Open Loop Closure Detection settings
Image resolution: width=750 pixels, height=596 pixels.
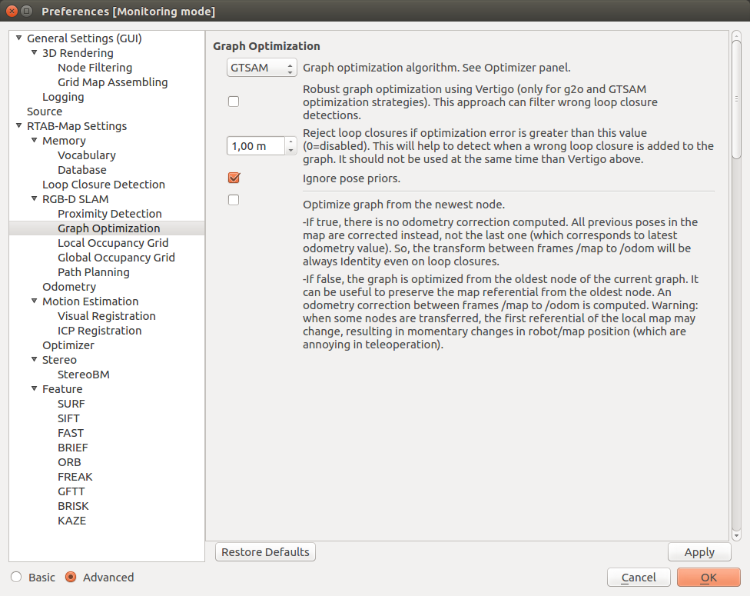[x=103, y=185]
